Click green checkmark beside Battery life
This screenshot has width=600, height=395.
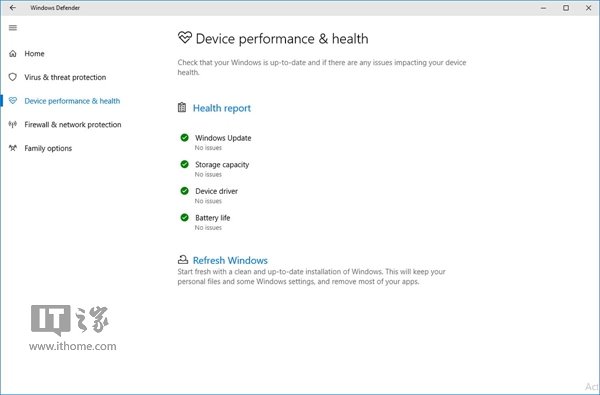(184, 217)
